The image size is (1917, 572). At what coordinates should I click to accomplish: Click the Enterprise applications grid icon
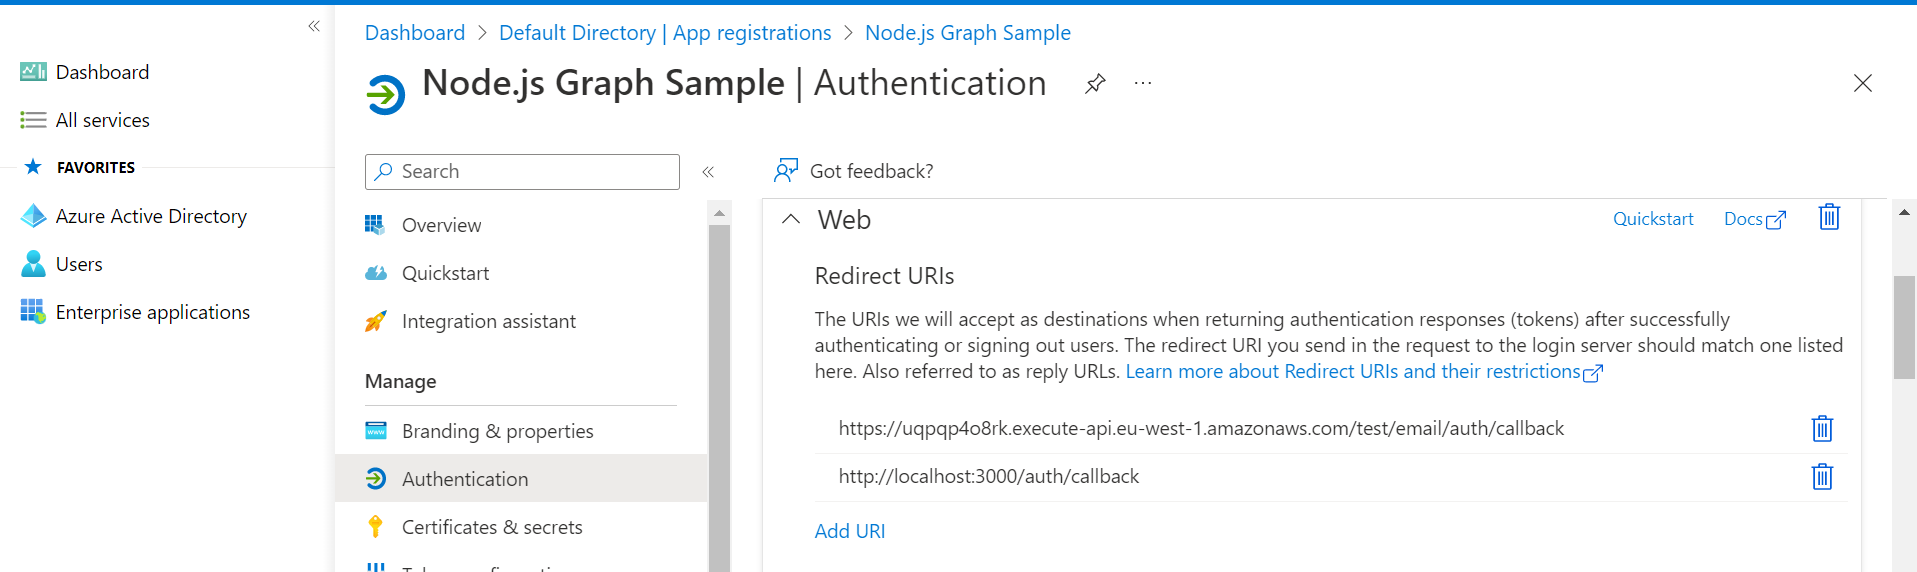33,311
